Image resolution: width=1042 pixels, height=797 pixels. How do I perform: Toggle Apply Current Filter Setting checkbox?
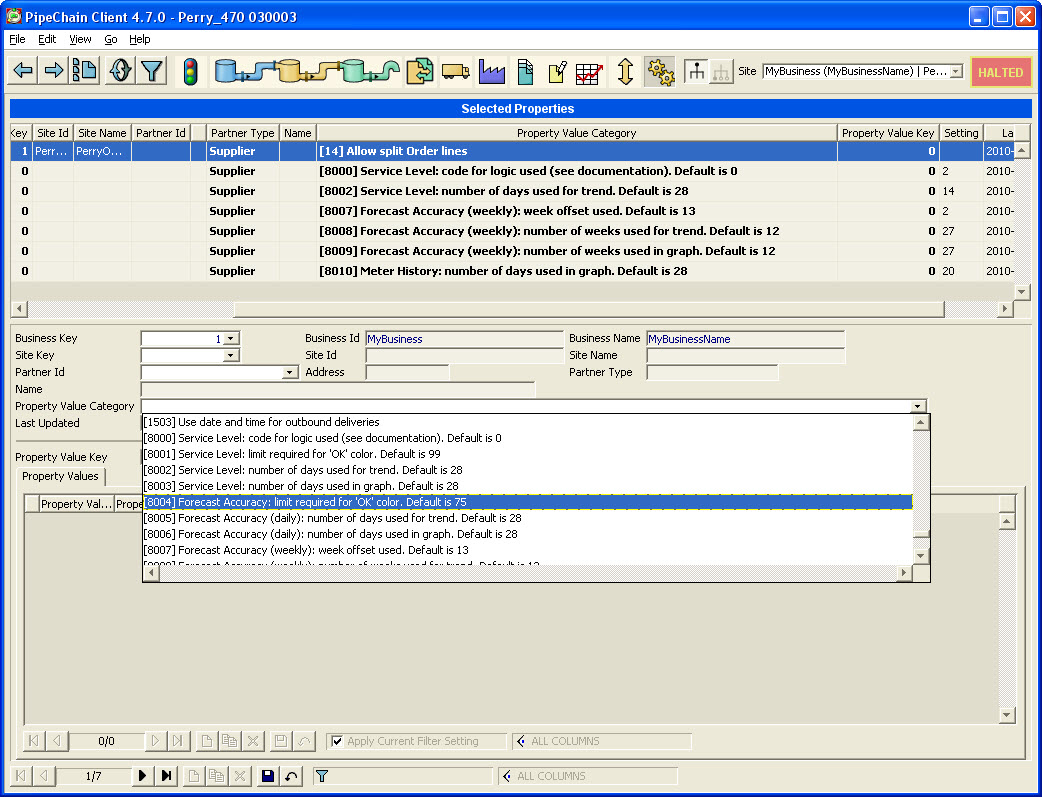337,741
